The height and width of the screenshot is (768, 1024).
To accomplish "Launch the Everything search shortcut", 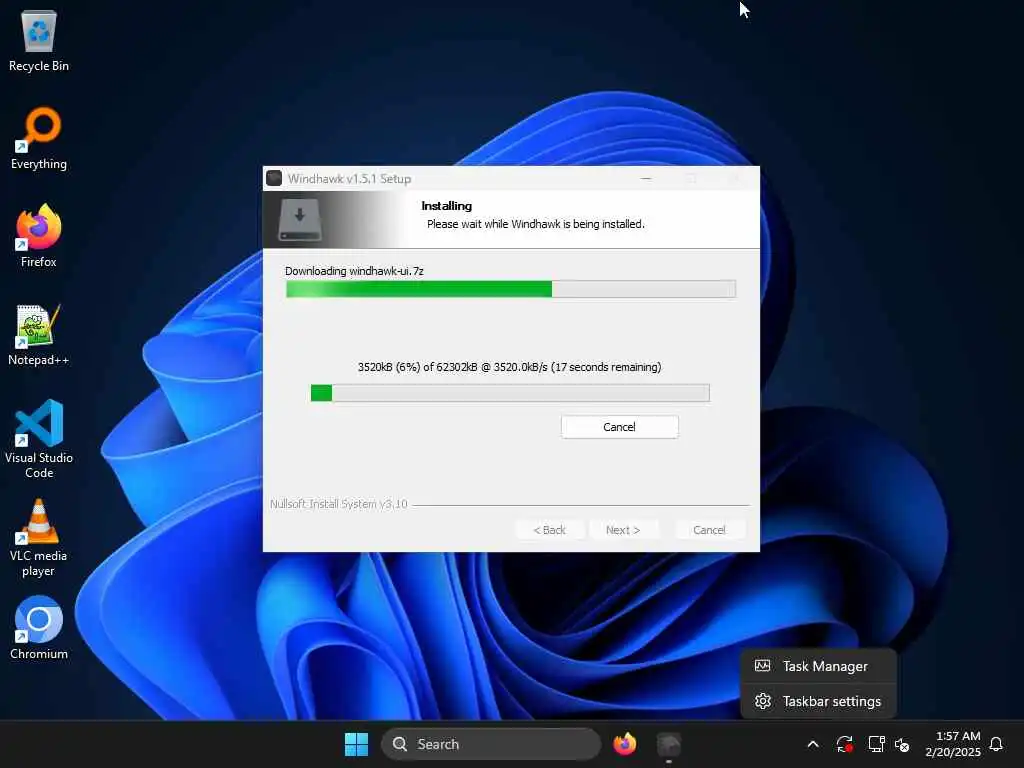I will pyautogui.click(x=39, y=138).
